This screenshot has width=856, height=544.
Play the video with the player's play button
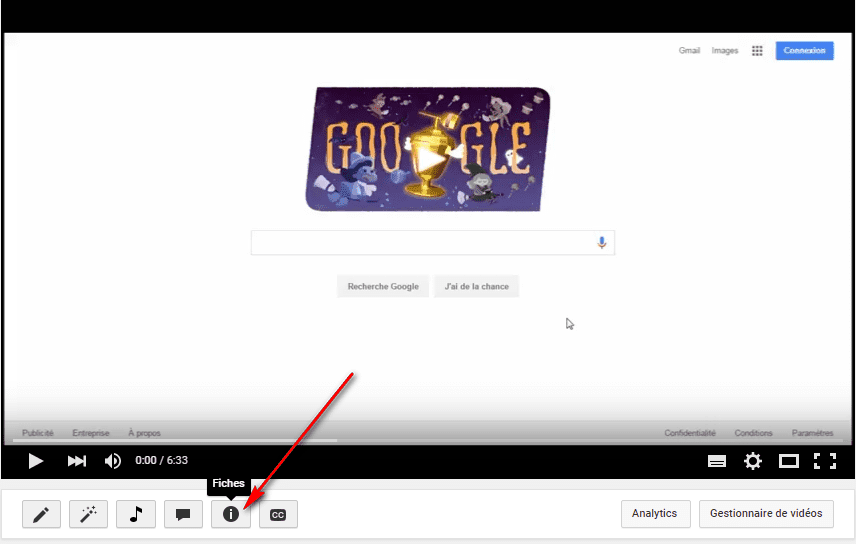tap(35, 461)
